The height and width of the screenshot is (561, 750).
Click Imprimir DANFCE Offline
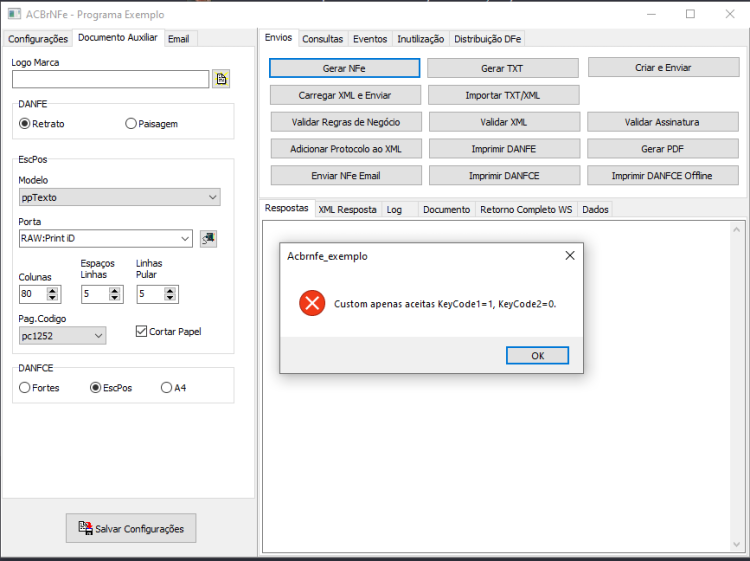662,176
